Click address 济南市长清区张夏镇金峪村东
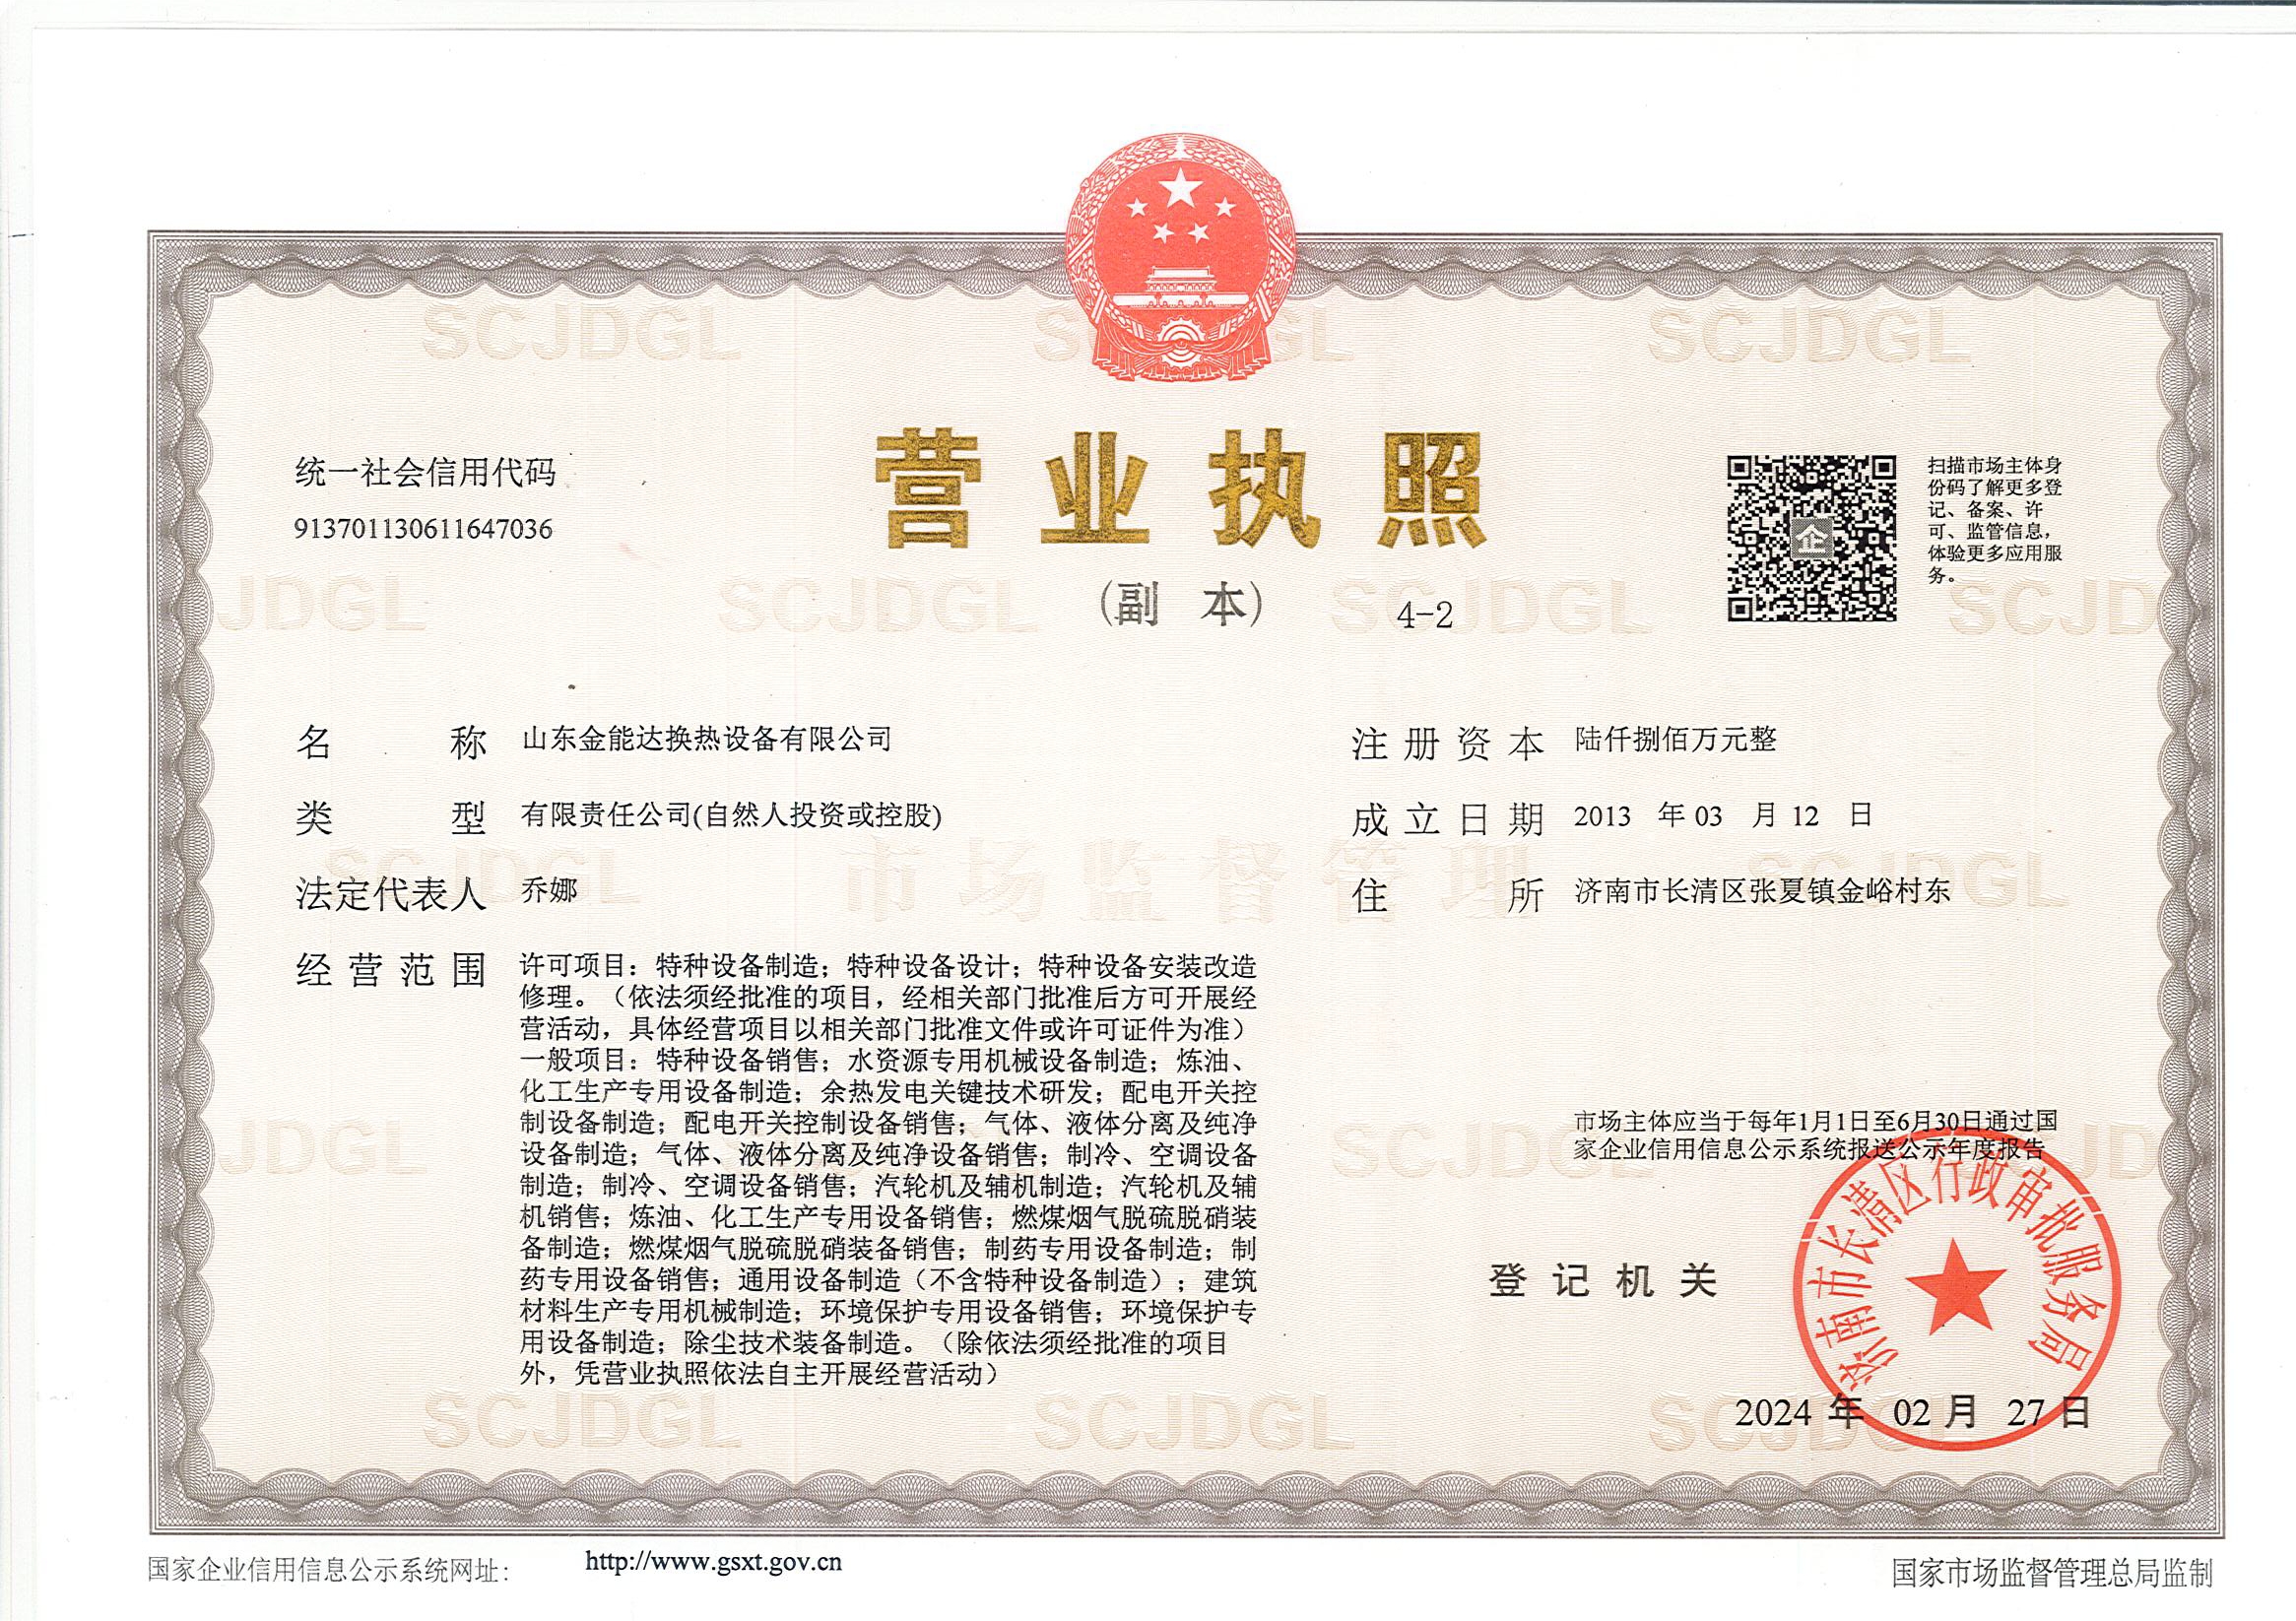The width and height of the screenshot is (2296, 1621). [1762, 890]
